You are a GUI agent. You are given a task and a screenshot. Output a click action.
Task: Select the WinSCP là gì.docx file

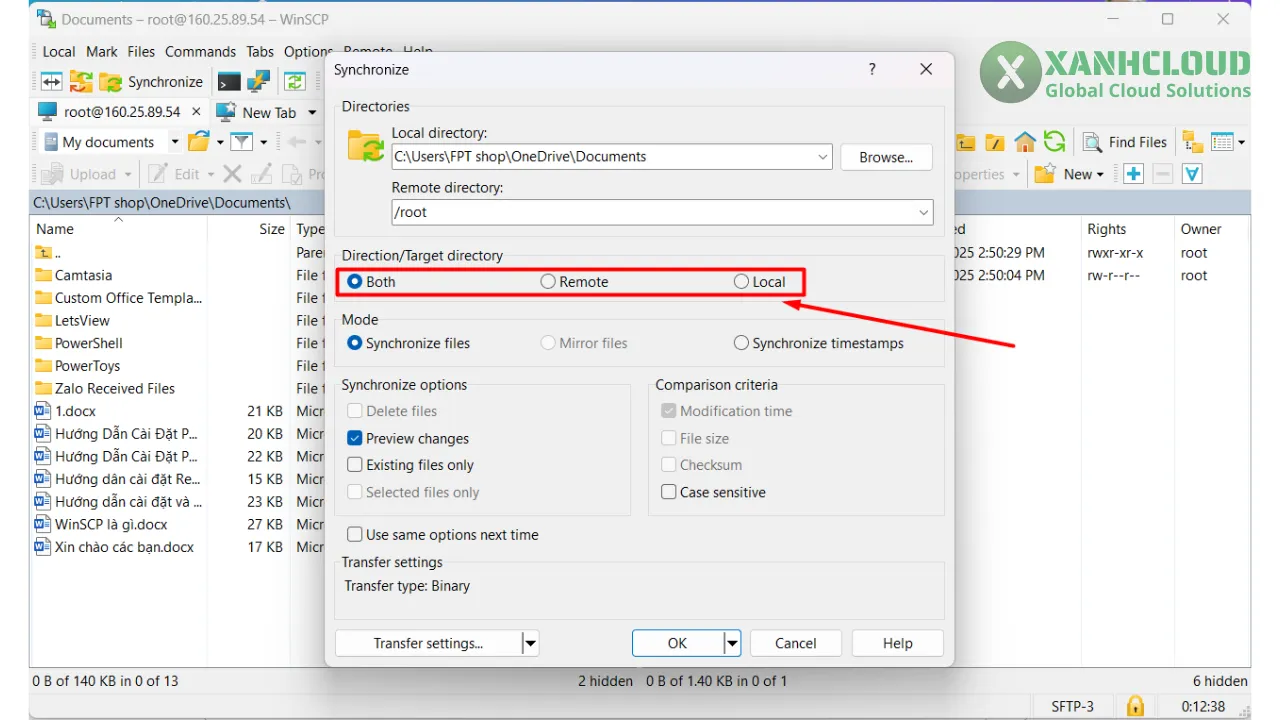[x=111, y=524]
